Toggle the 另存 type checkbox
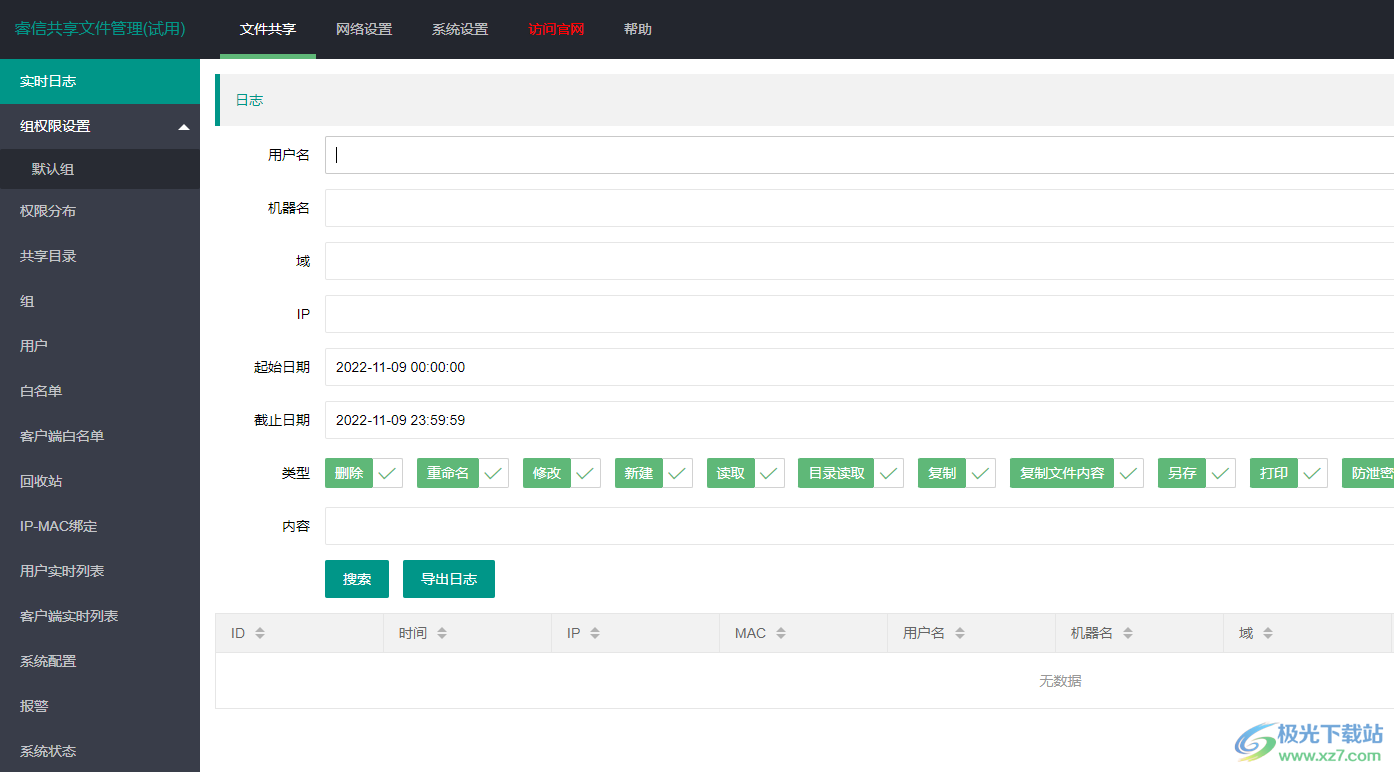 tap(1197, 473)
